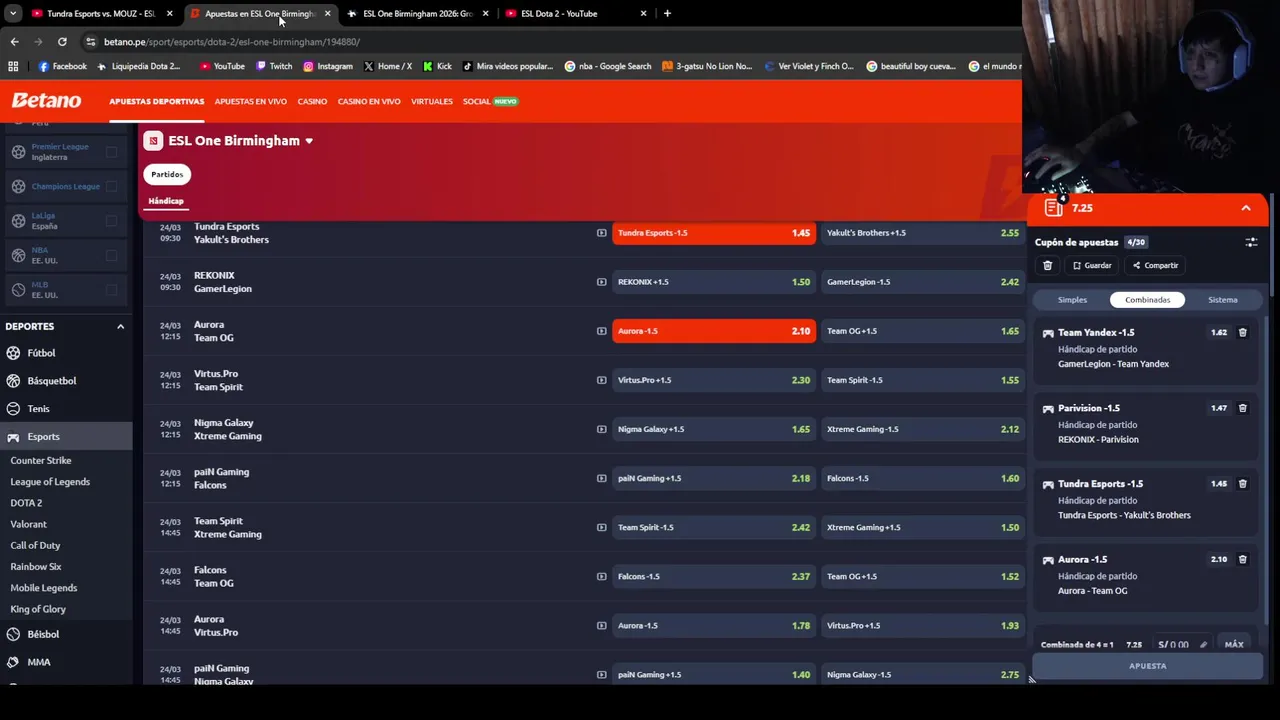Remove the Team Yandex -1.5 bet
The image size is (1280, 720).
coord(1242,332)
